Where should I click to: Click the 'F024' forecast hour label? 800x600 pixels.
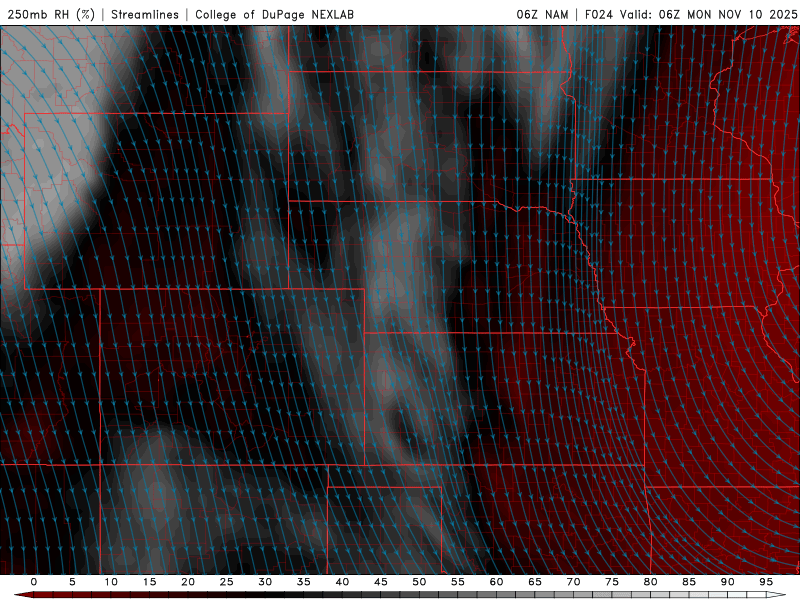pos(598,14)
